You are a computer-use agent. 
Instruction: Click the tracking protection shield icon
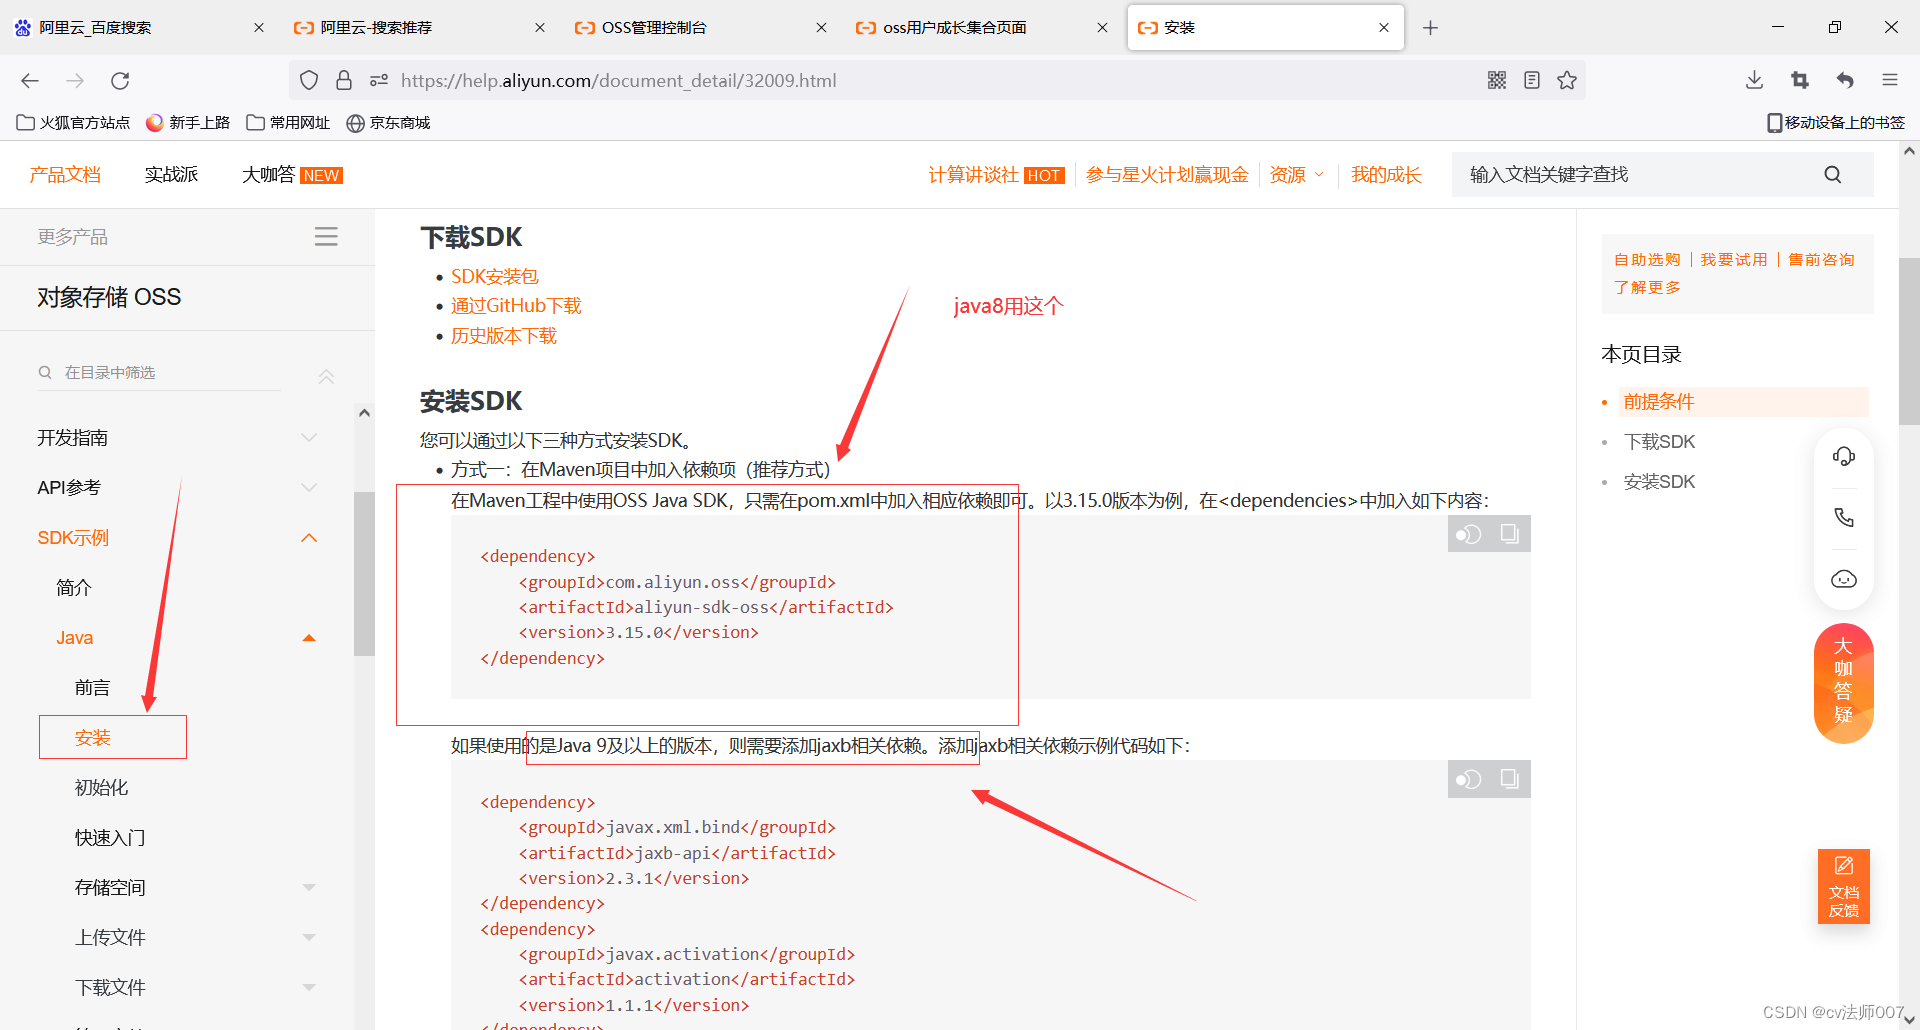pyautogui.click(x=309, y=80)
